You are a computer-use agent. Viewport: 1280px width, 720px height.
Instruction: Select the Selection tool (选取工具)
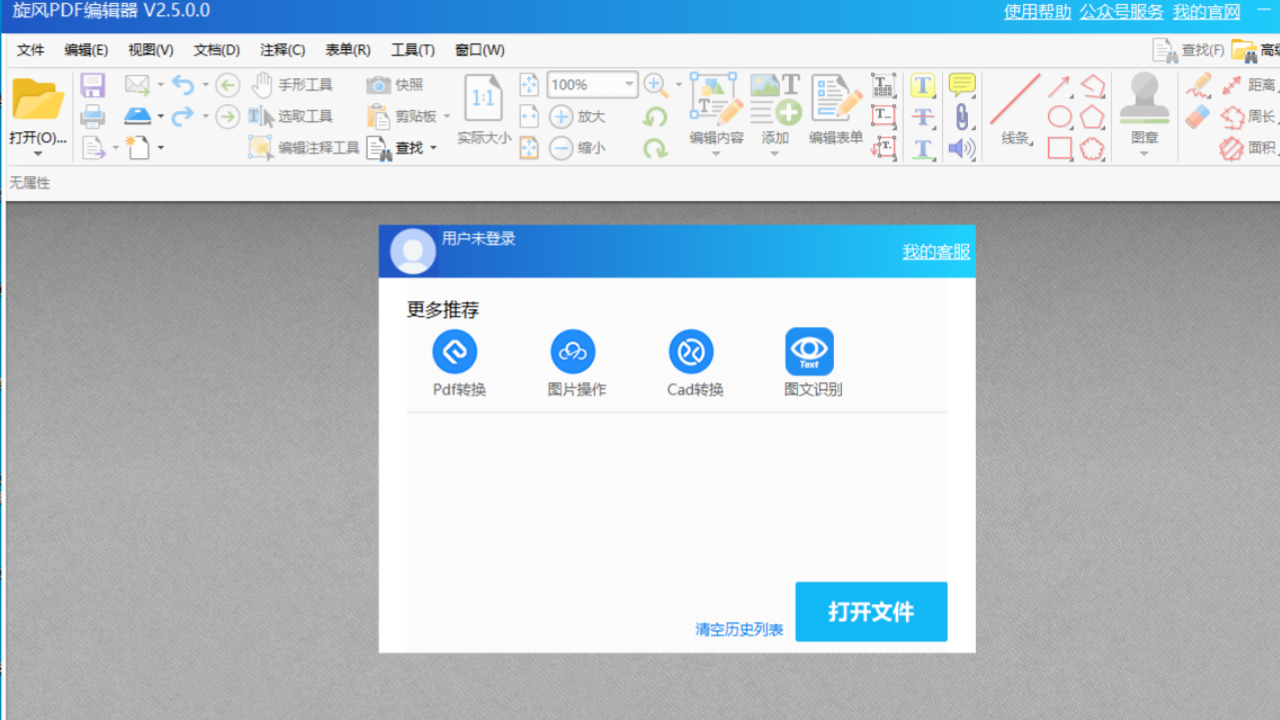point(291,116)
